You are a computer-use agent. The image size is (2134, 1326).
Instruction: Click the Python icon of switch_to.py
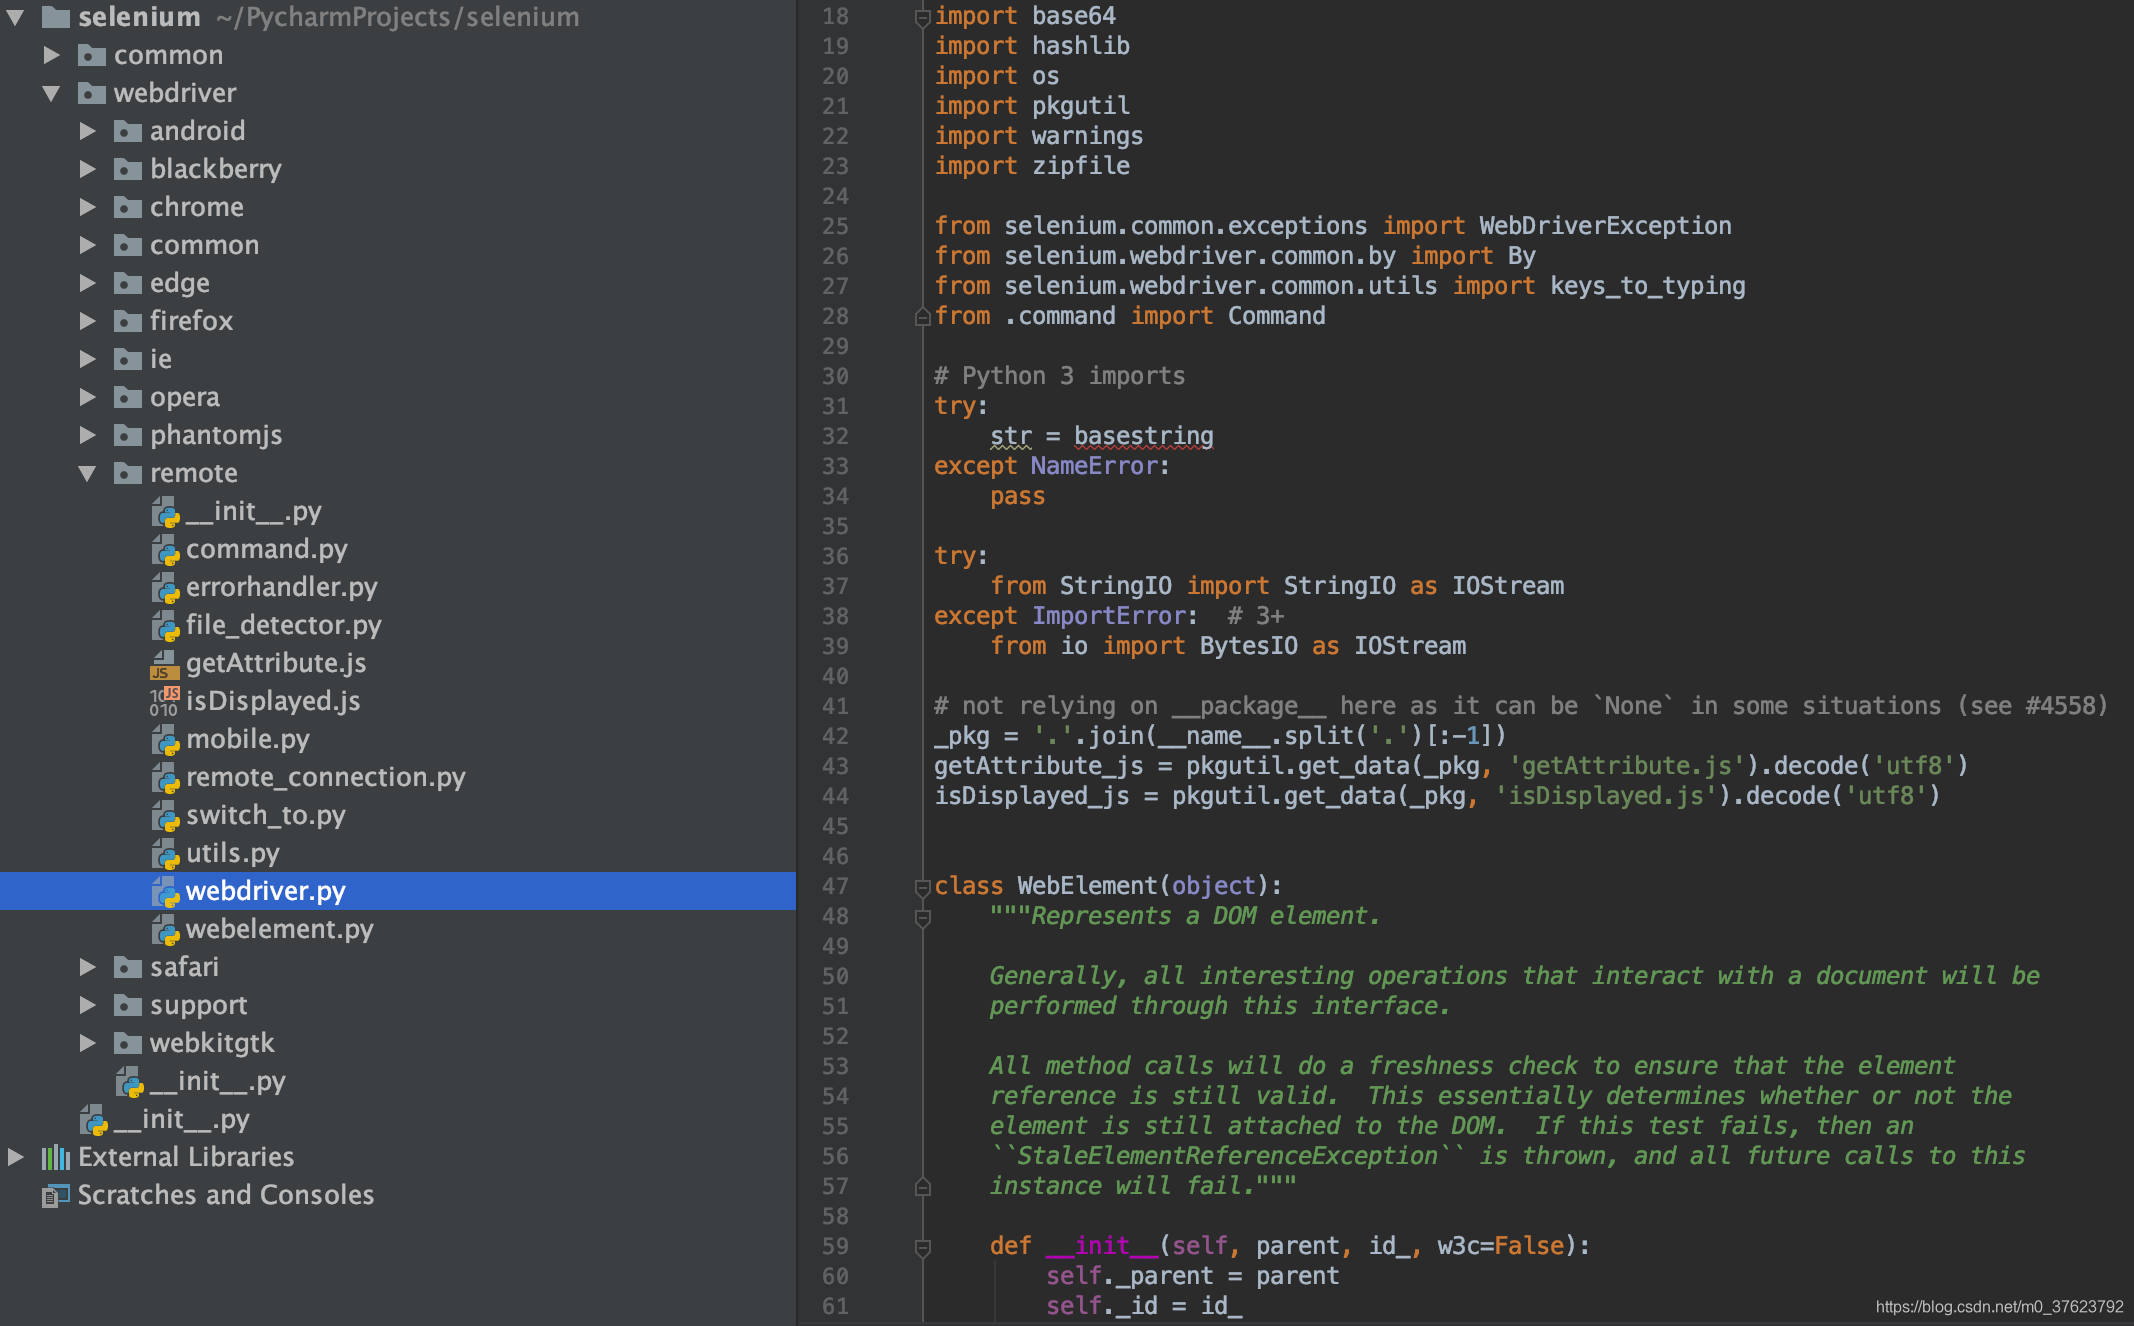(x=165, y=816)
